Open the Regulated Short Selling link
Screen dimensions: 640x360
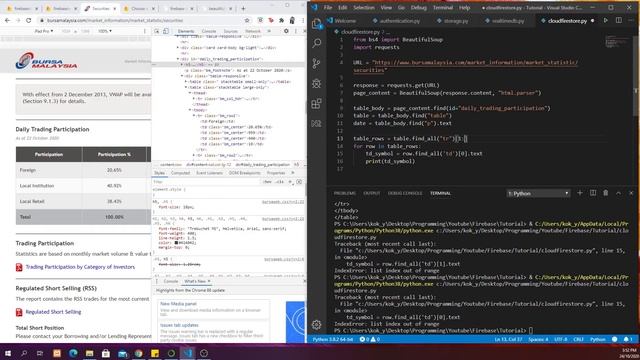[53, 312]
